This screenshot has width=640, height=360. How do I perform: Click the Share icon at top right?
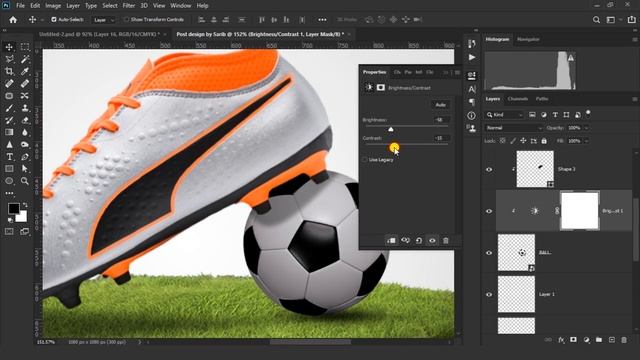coord(631,20)
